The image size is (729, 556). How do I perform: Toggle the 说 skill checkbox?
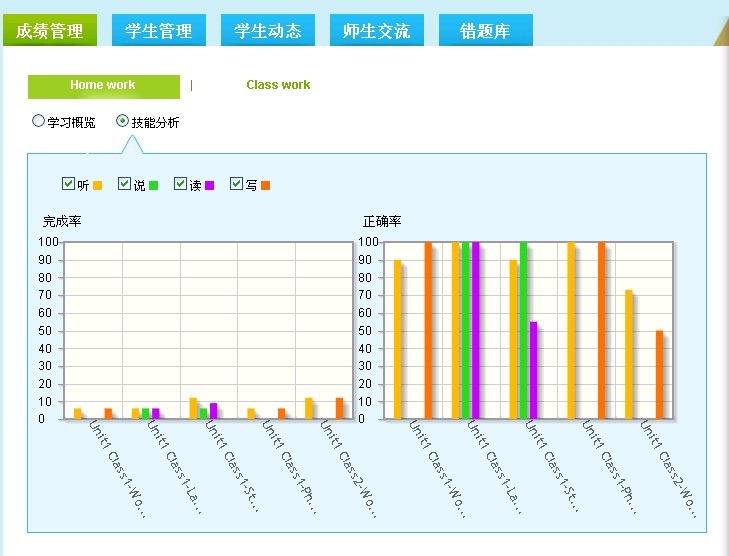125,184
